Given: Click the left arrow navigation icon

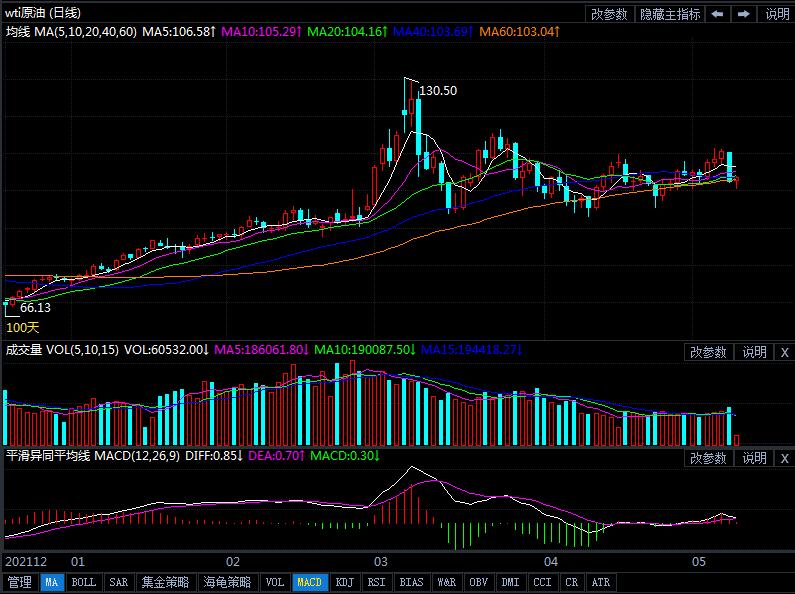Looking at the screenshot, I should point(718,14).
